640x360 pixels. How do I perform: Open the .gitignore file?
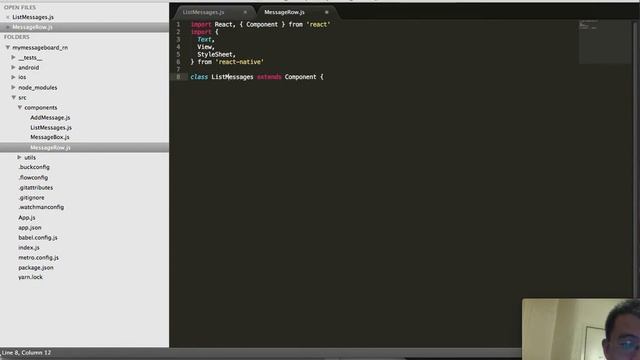pyautogui.click(x=31, y=198)
